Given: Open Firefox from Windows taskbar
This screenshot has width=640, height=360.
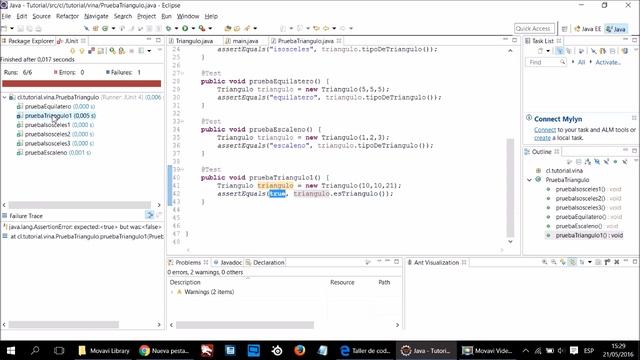Looking at the screenshot, I should click(300, 350).
